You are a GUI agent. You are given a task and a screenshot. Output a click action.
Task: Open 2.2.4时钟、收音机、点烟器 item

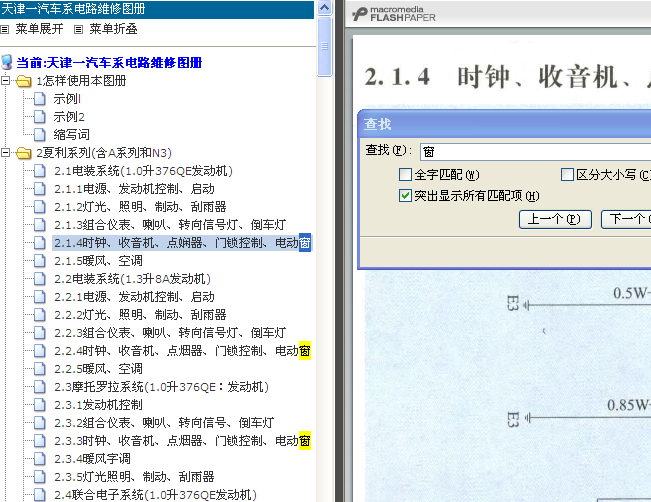coord(182,351)
